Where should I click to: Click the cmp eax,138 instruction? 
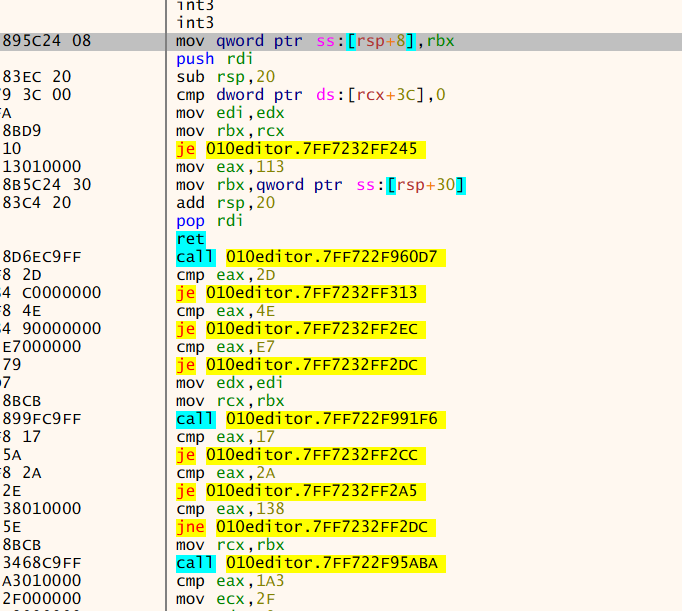[230, 509]
